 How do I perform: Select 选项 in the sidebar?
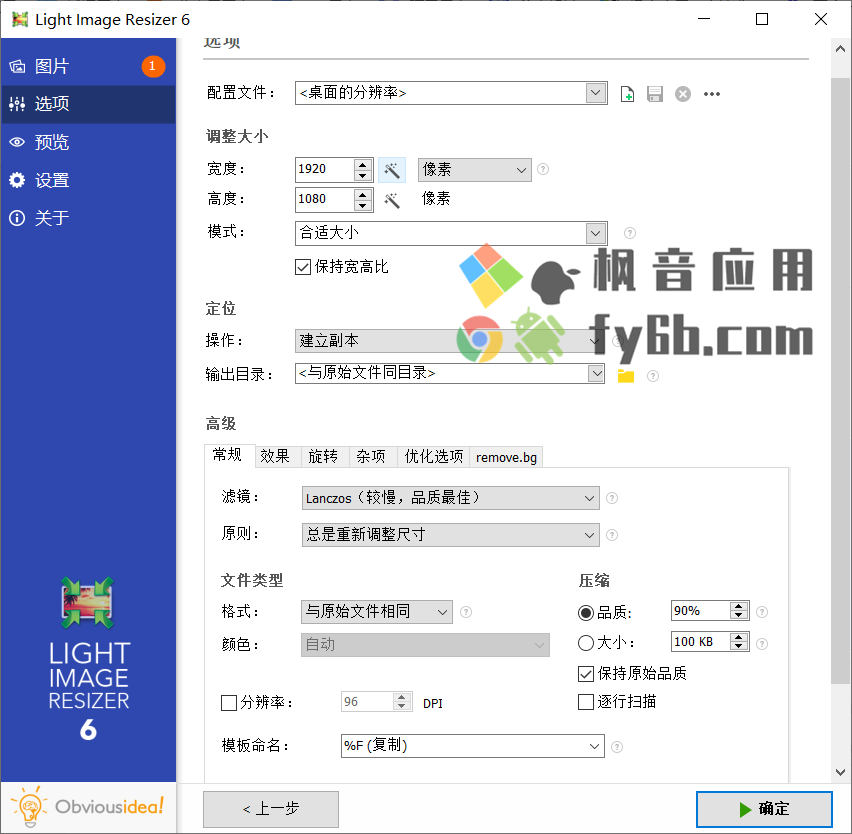pos(88,104)
